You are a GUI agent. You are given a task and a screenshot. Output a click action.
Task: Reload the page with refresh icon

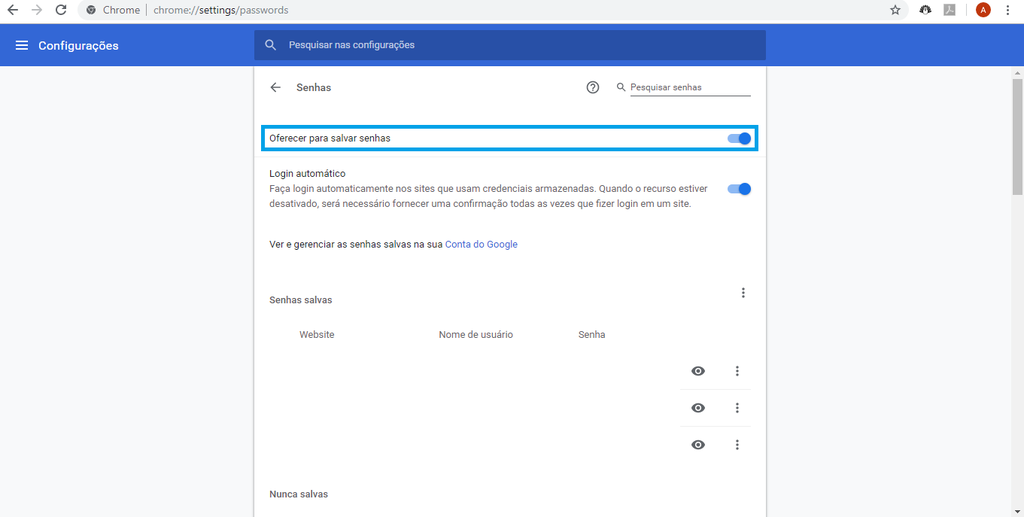pyautogui.click(x=61, y=10)
